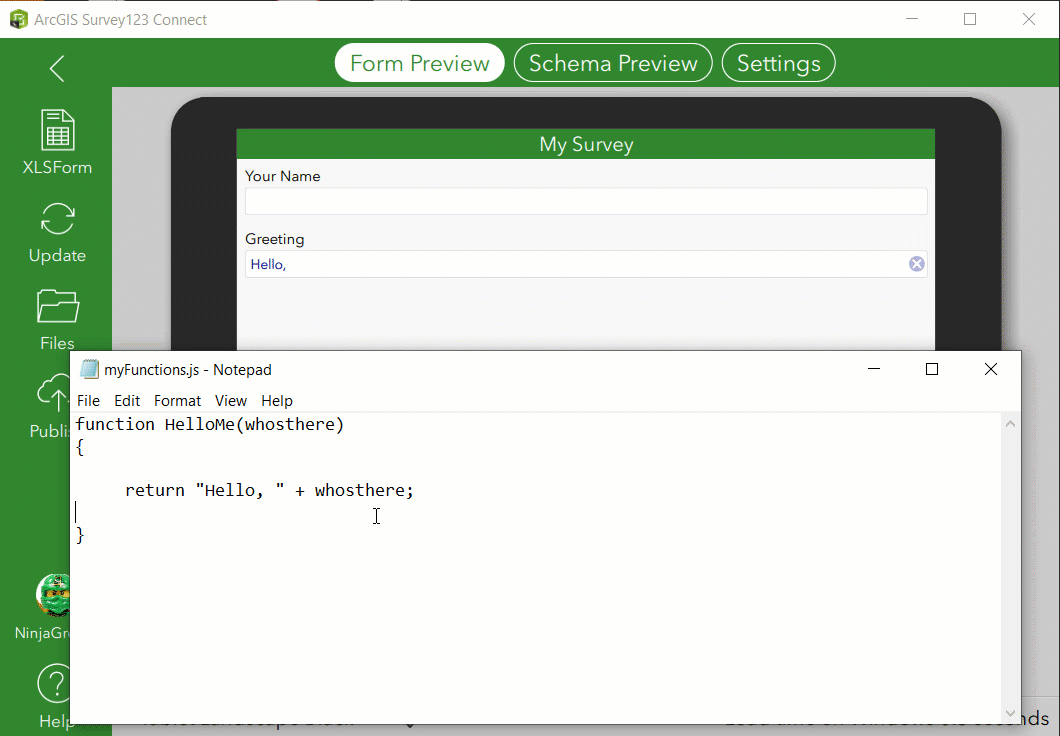Open the NinjaGreeting survey thumbnail icon
The image size is (1060, 736).
[x=55, y=596]
